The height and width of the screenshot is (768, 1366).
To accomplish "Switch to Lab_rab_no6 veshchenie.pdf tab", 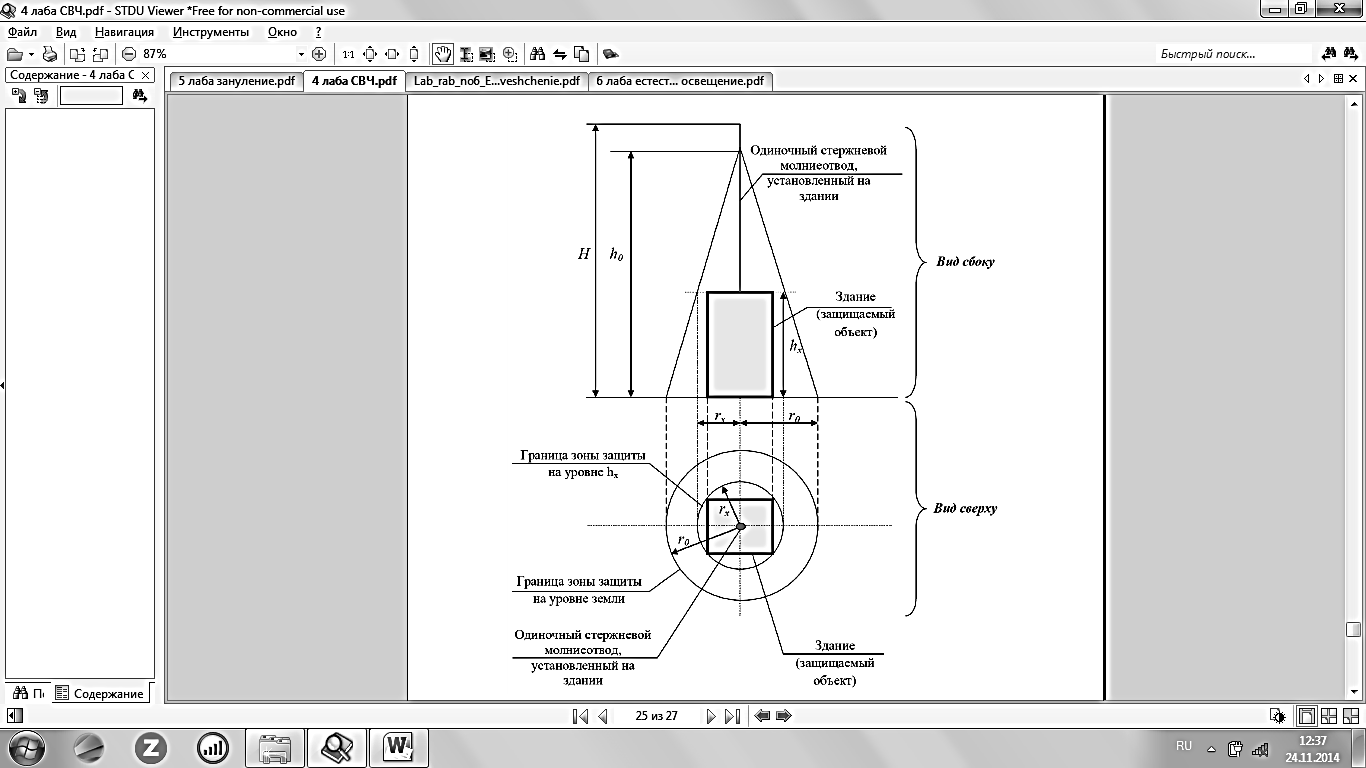I will tap(497, 82).
